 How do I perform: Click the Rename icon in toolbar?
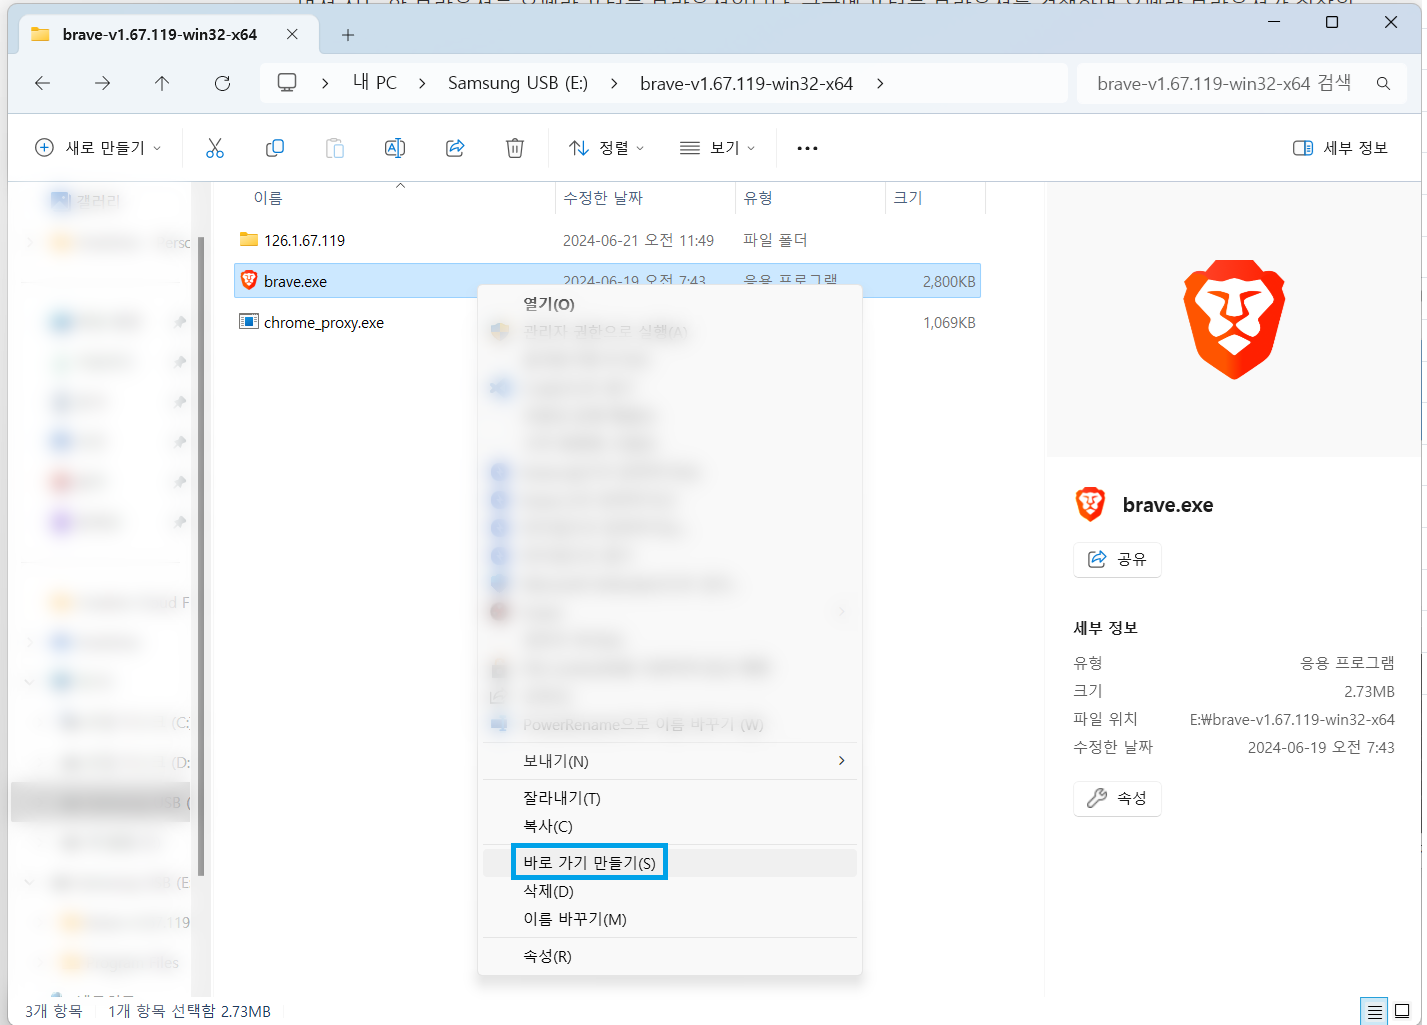click(395, 148)
